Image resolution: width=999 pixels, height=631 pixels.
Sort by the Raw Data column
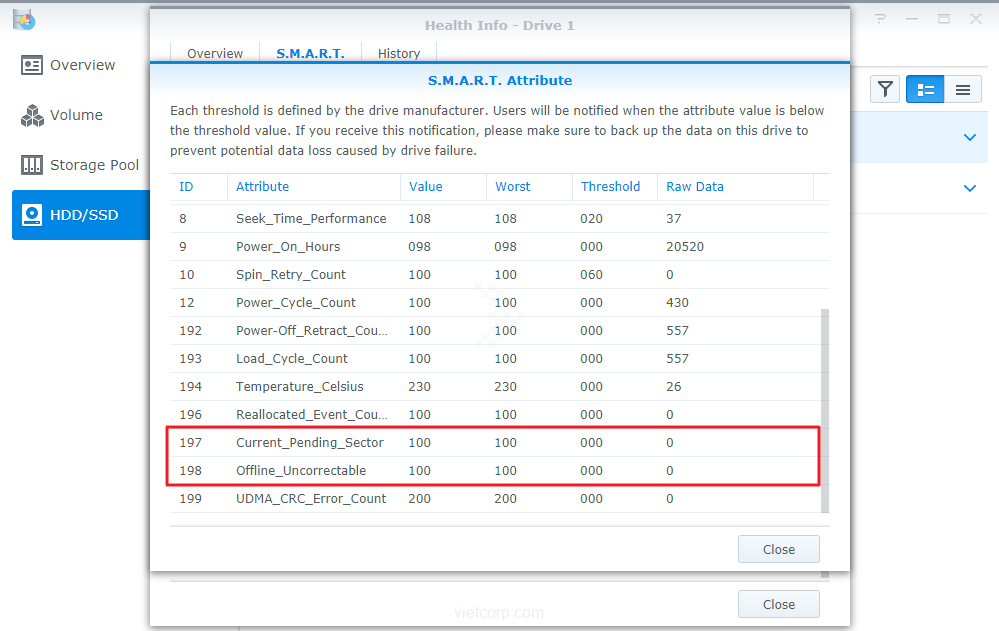pyautogui.click(x=695, y=187)
